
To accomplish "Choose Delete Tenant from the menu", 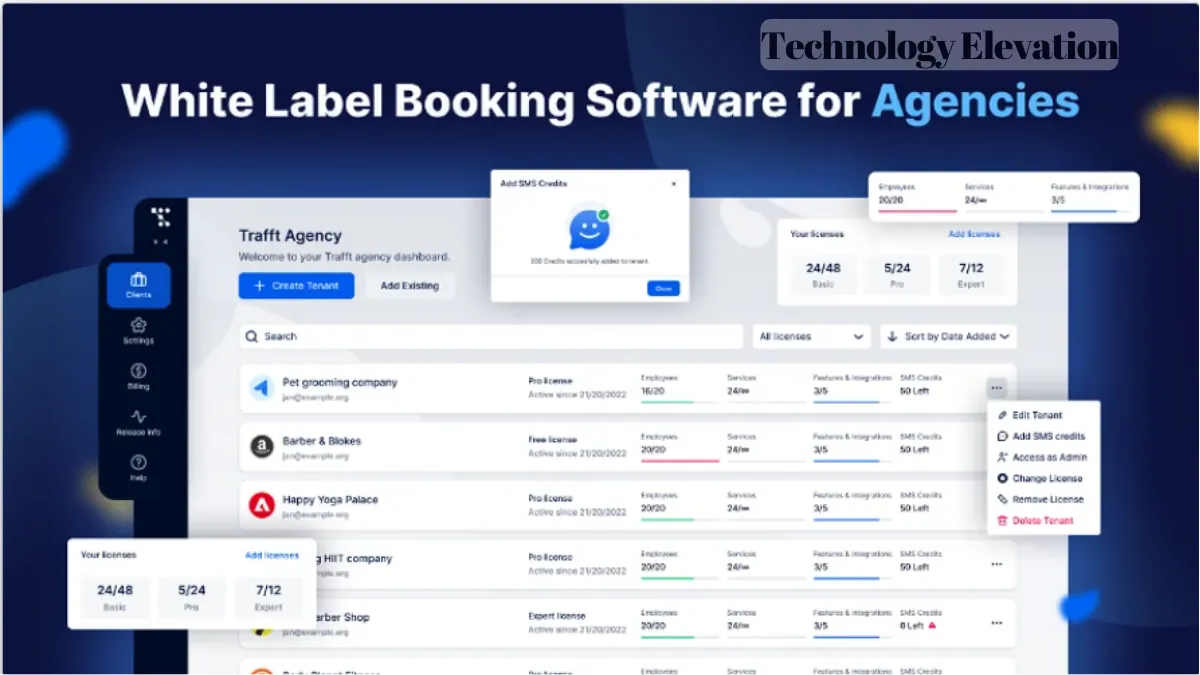I will (1035, 520).
